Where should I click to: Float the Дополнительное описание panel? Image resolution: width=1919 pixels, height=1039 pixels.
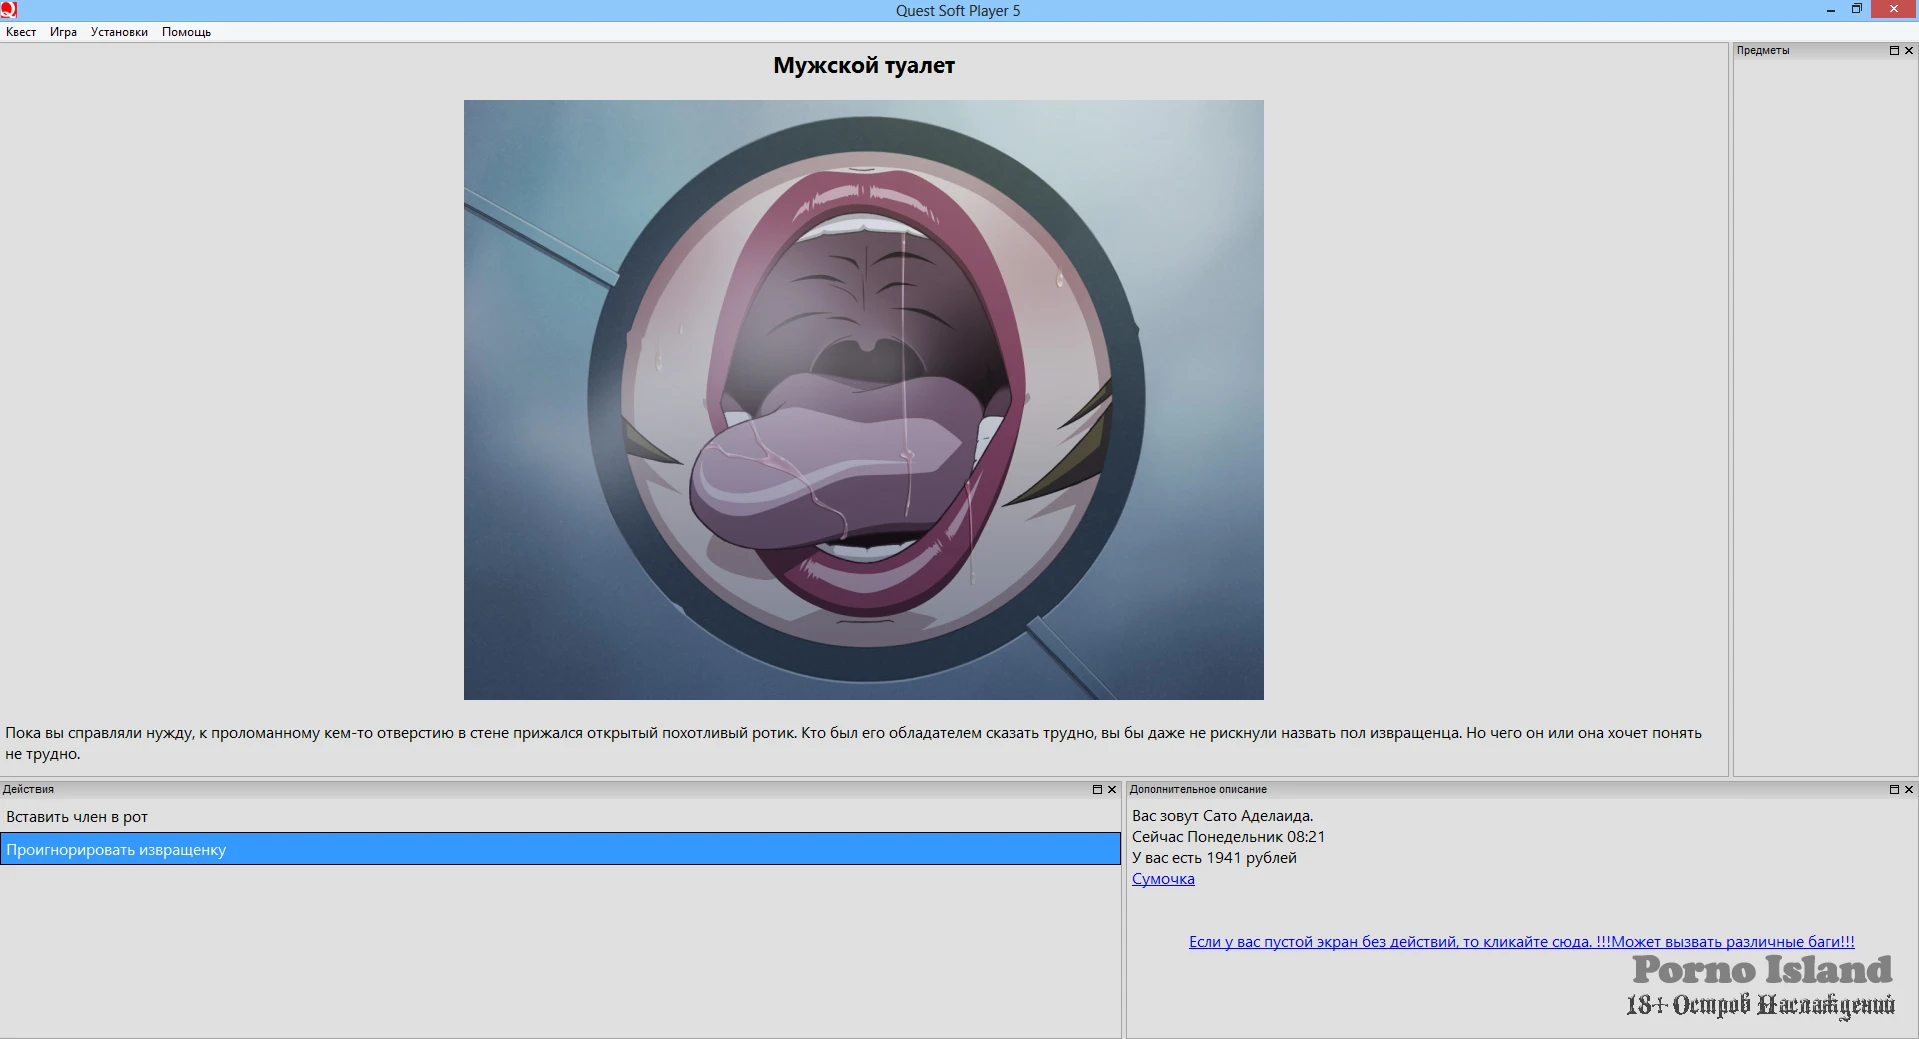pos(1894,789)
